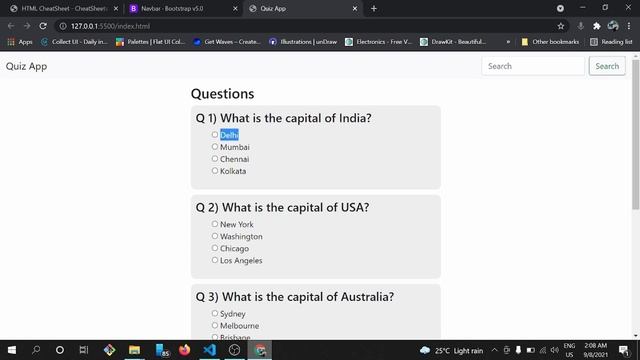Open ENG US language switcher

[x=569, y=350]
